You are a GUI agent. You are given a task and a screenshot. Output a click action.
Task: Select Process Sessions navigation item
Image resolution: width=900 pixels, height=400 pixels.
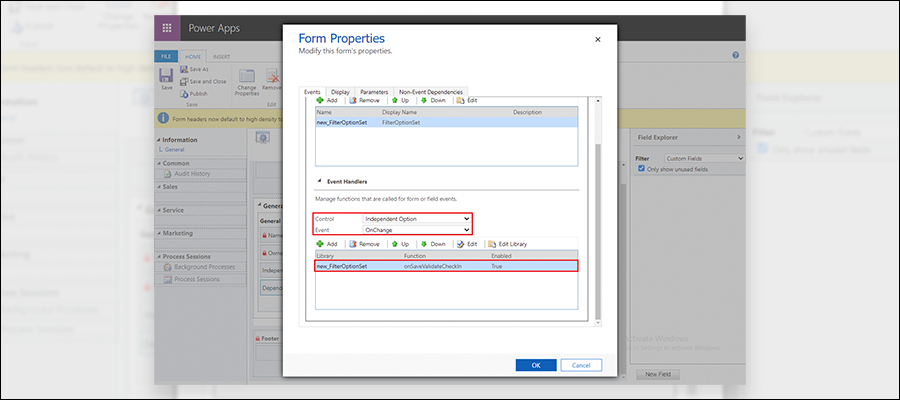click(x=191, y=279)
